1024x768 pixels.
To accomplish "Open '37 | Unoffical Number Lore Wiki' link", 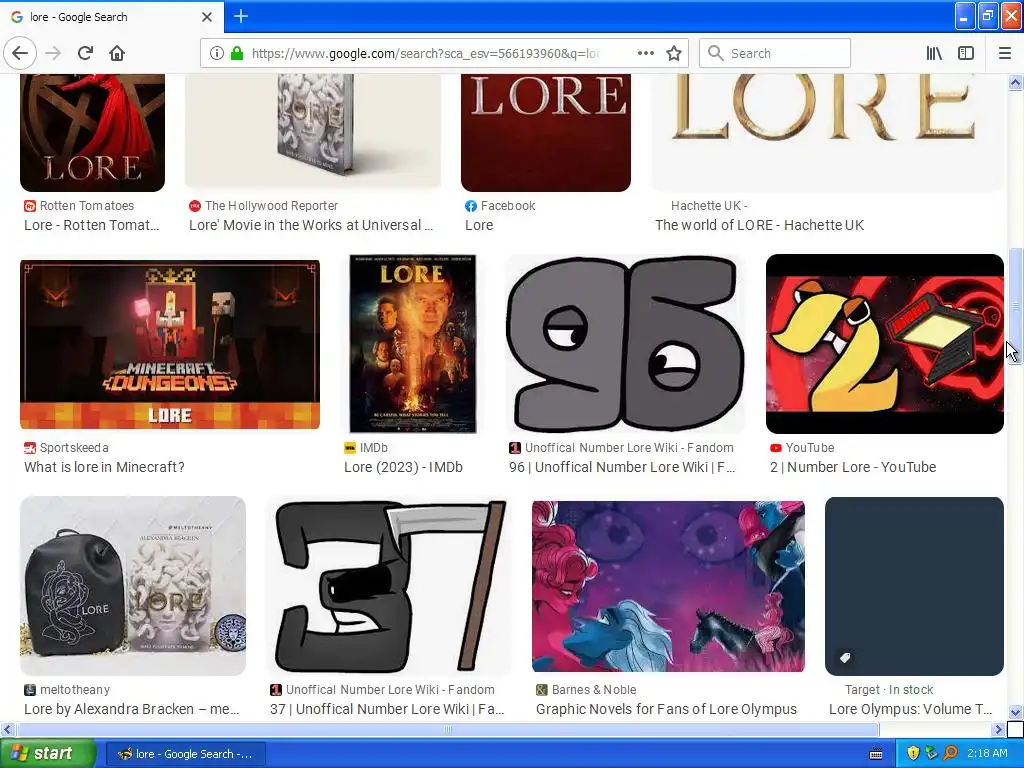I will [387, 709].
